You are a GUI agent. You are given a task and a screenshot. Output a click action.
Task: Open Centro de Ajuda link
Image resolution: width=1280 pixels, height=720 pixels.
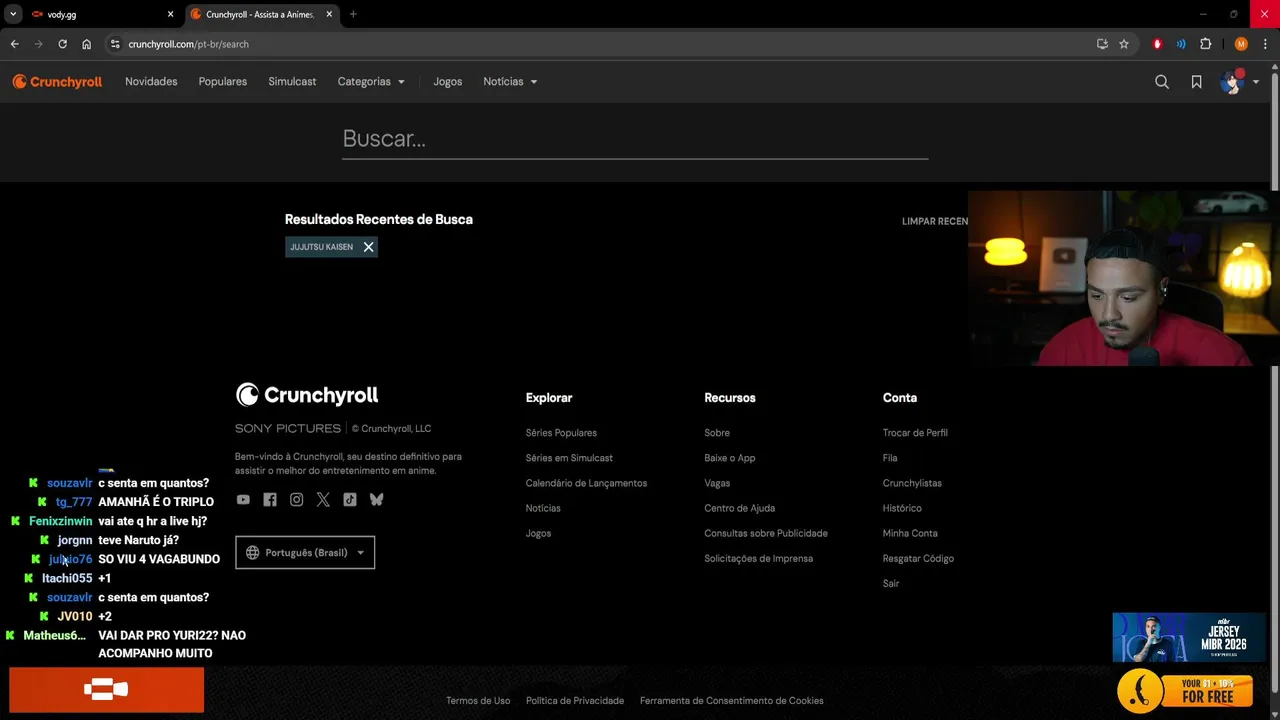[739, 508]
